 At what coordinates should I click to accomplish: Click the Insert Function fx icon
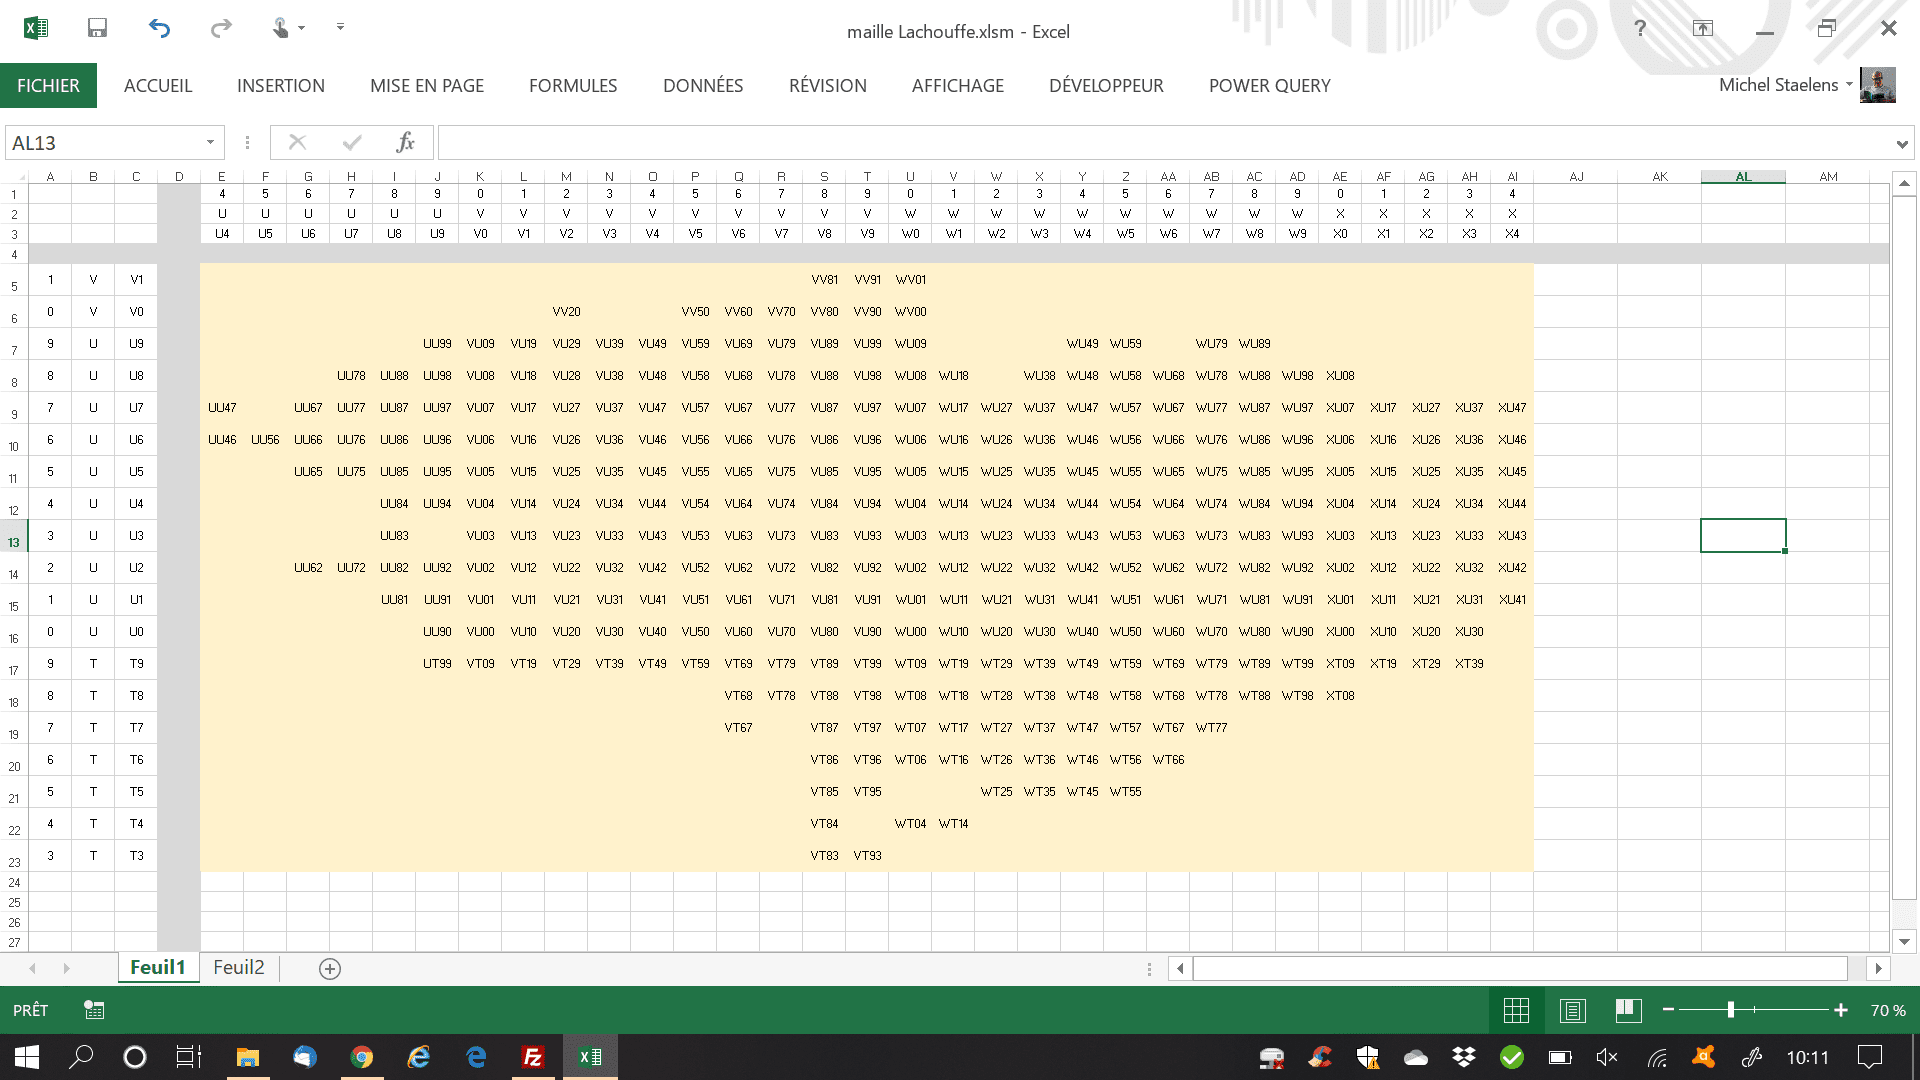(x=405, y=142)
